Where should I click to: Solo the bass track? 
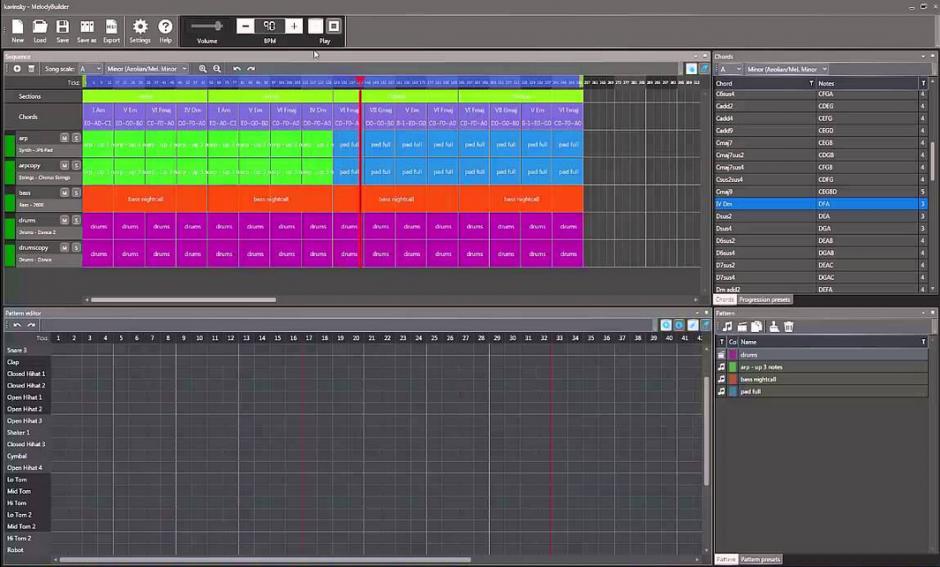(x=76, y=192)
